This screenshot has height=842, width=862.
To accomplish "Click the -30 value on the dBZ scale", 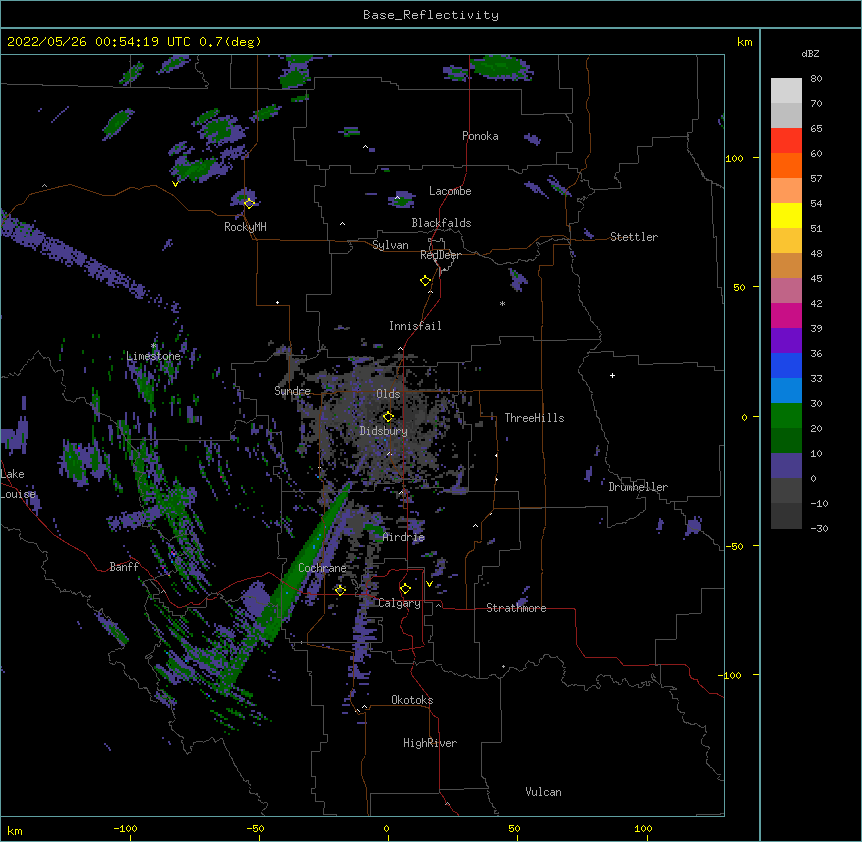I will pos(819,528).
